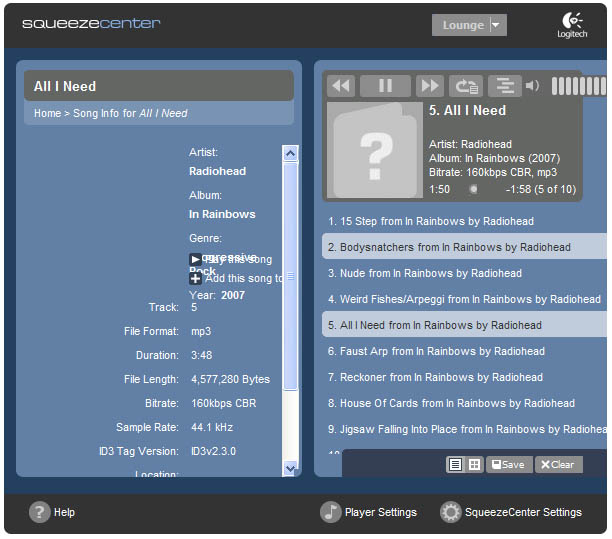Open SqueezeCenter Settings
The height and width of the screenshot is (539, 612).
(511, 512)
